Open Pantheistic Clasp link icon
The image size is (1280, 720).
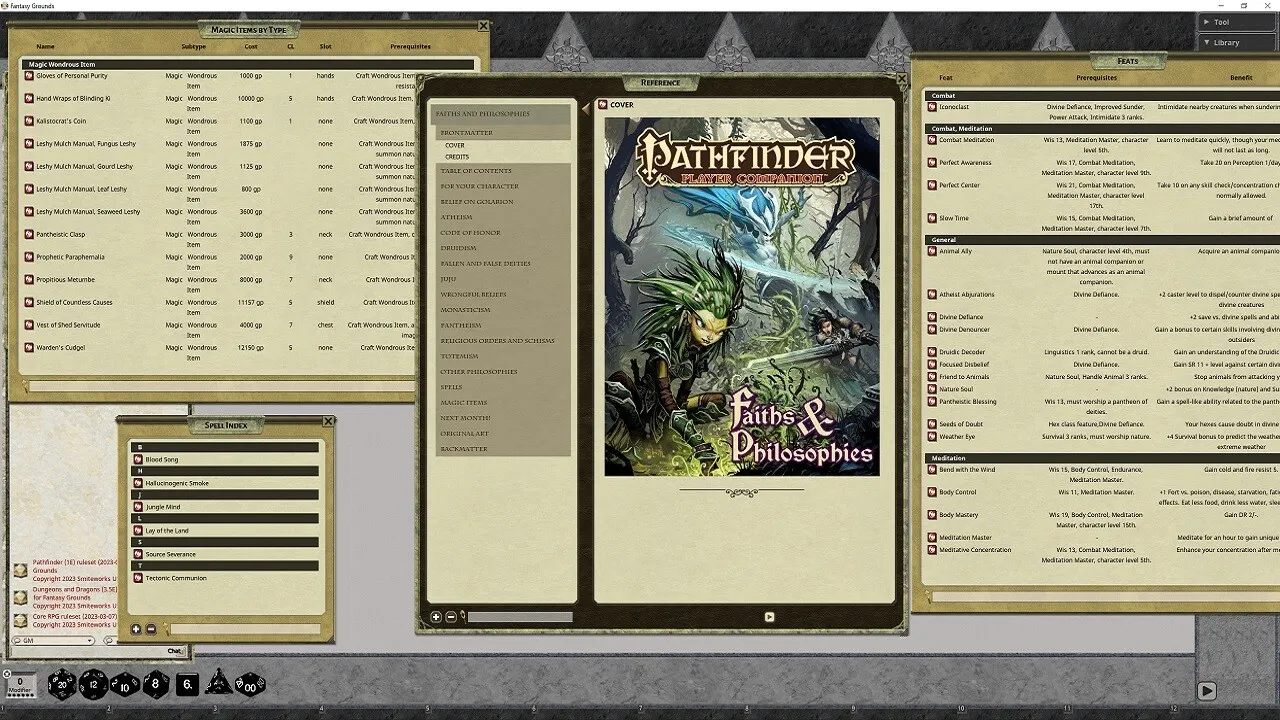coord(29,234)
